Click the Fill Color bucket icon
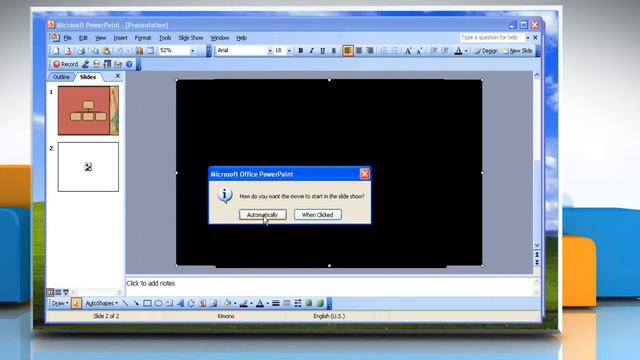 pos(227,303)
